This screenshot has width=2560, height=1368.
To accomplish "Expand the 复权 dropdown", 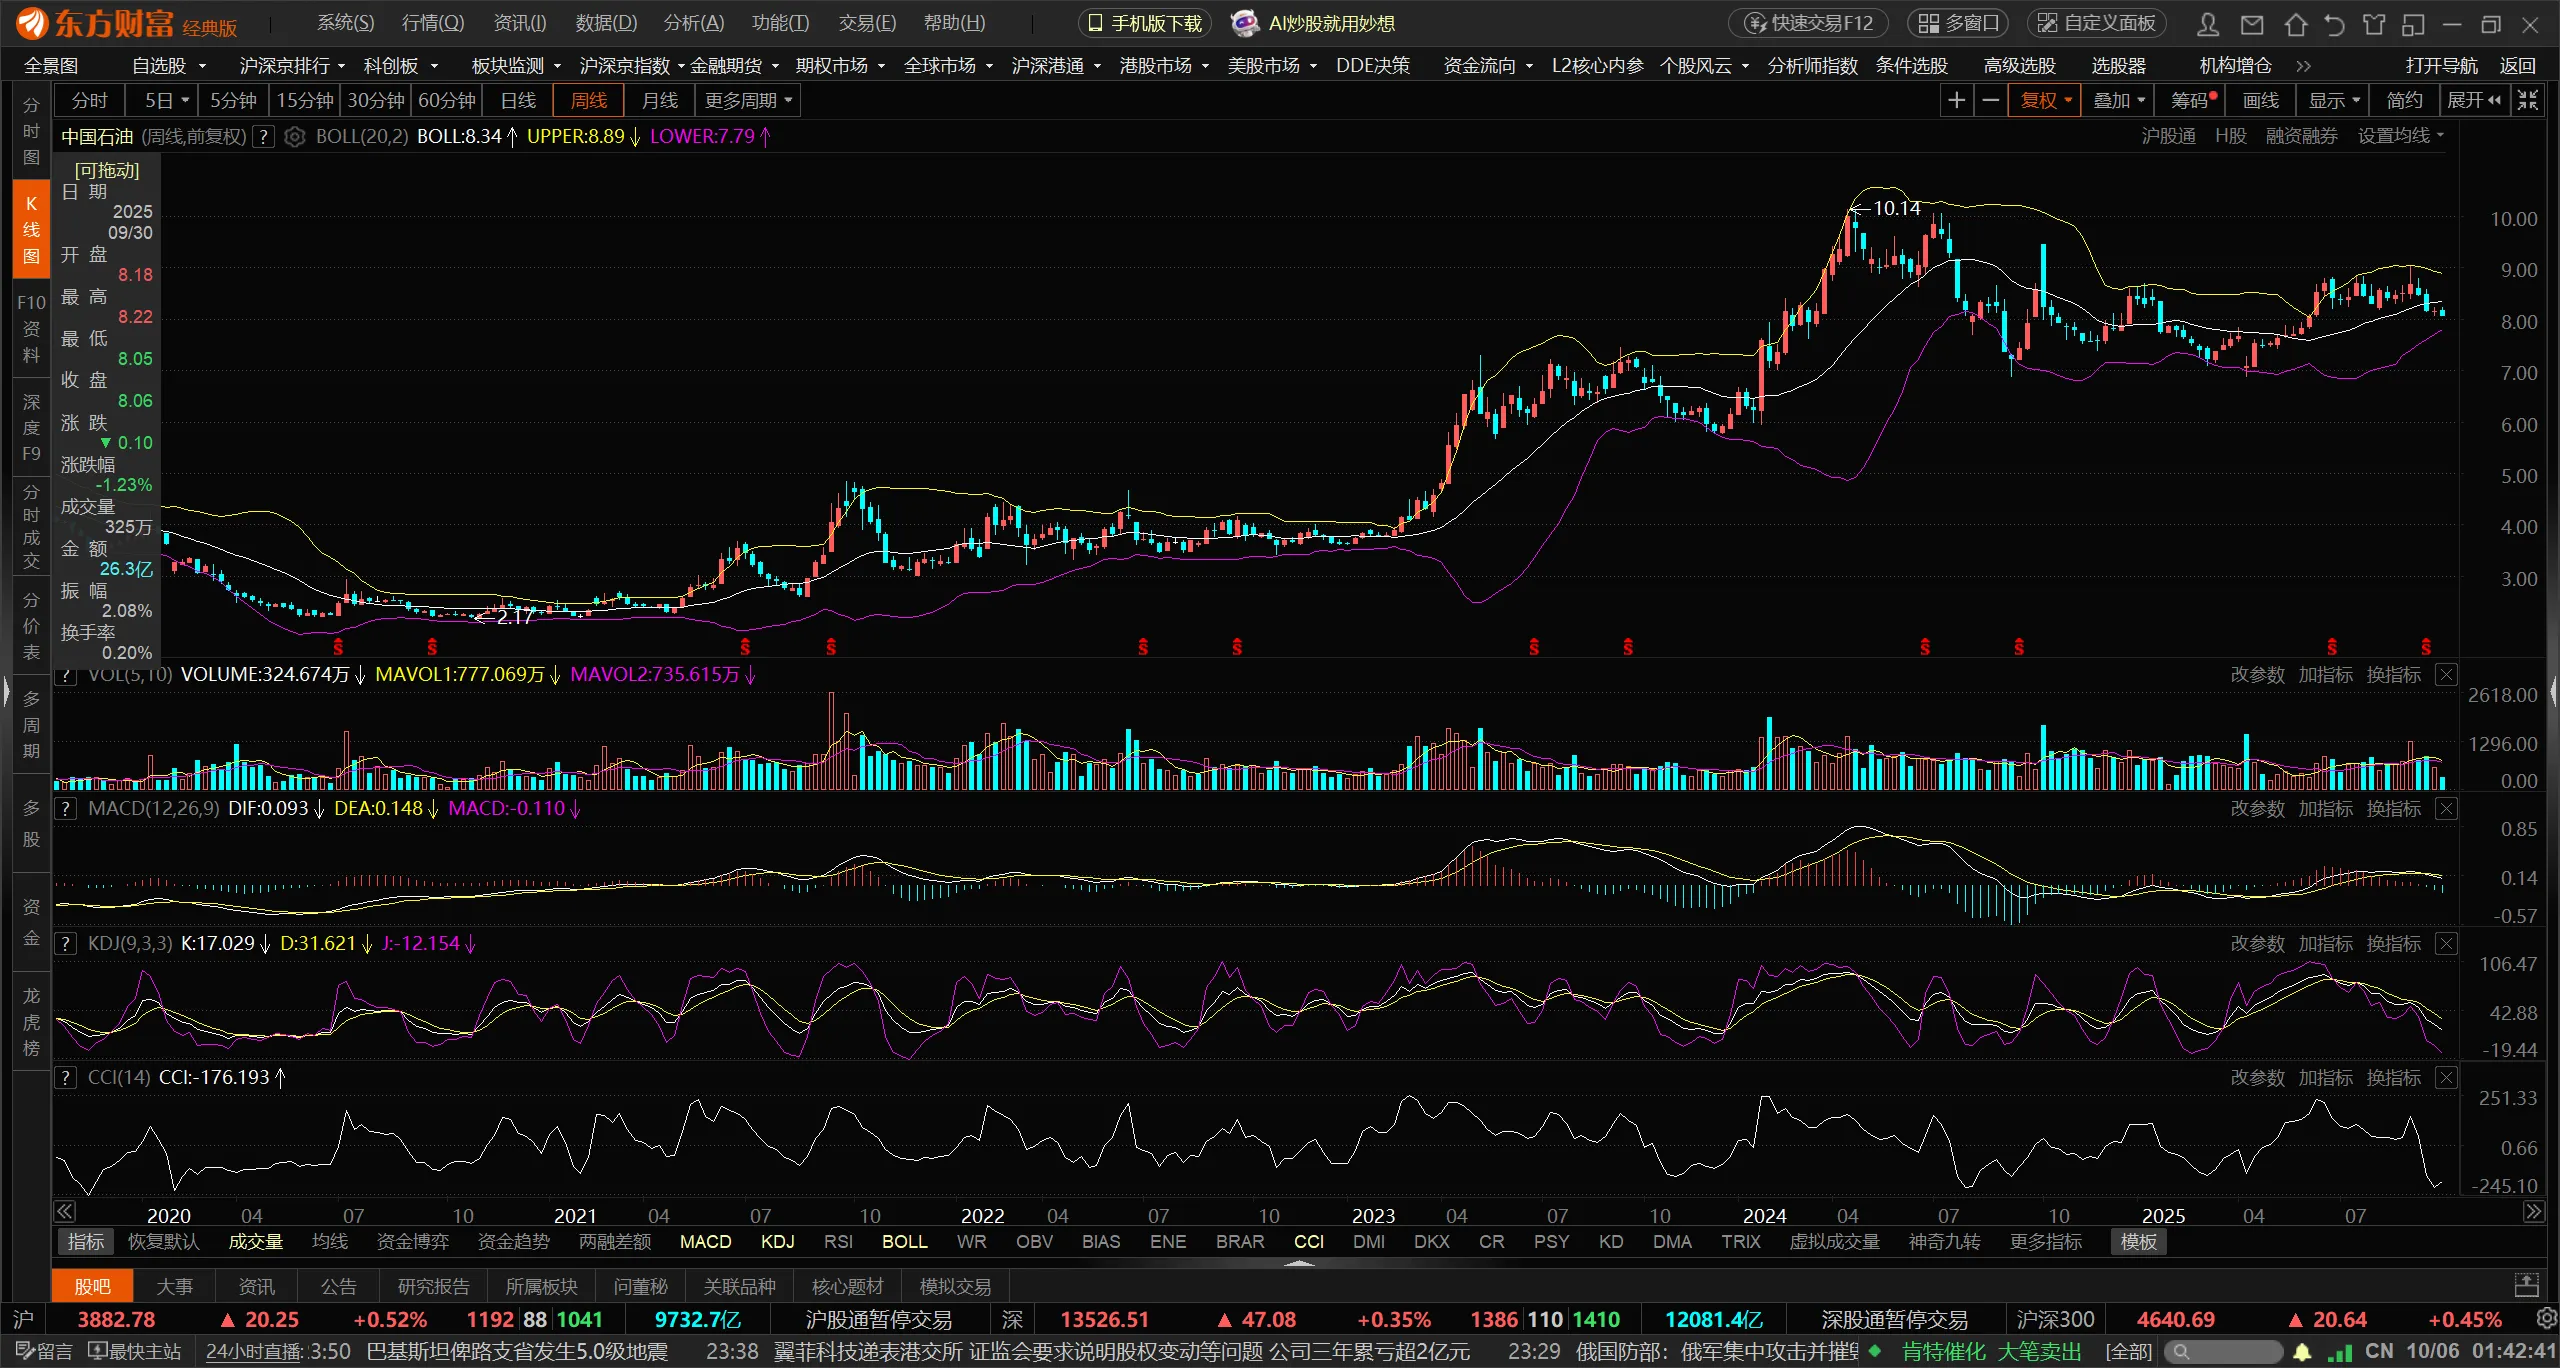I will click(2044, 100).
